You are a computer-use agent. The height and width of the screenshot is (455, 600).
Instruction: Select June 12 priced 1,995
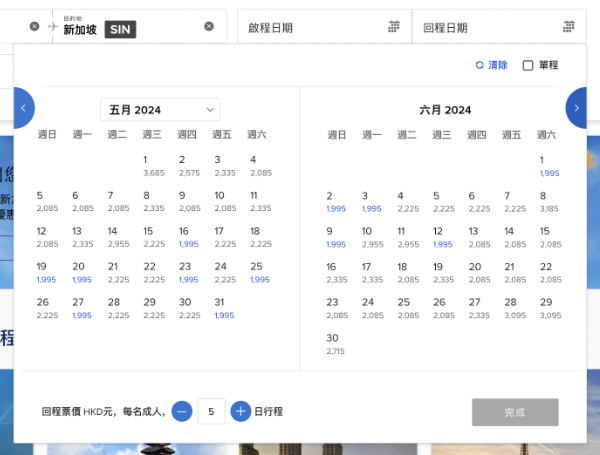pyautogui.click(x=443, y=238)
